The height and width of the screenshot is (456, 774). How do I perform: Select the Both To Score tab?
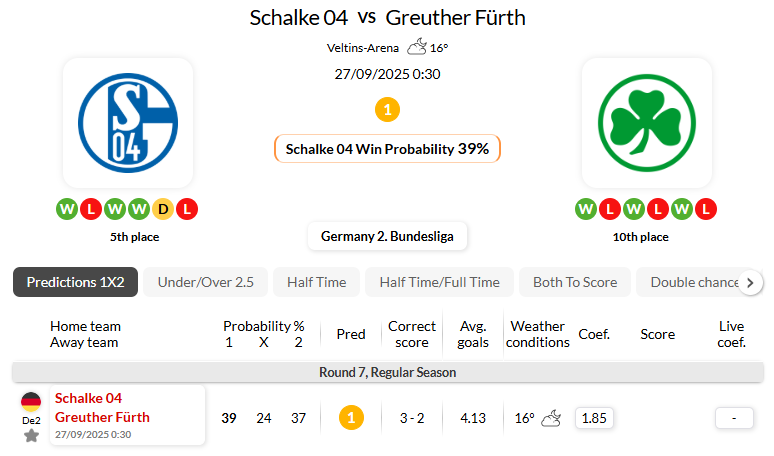[x=575, y=282]
